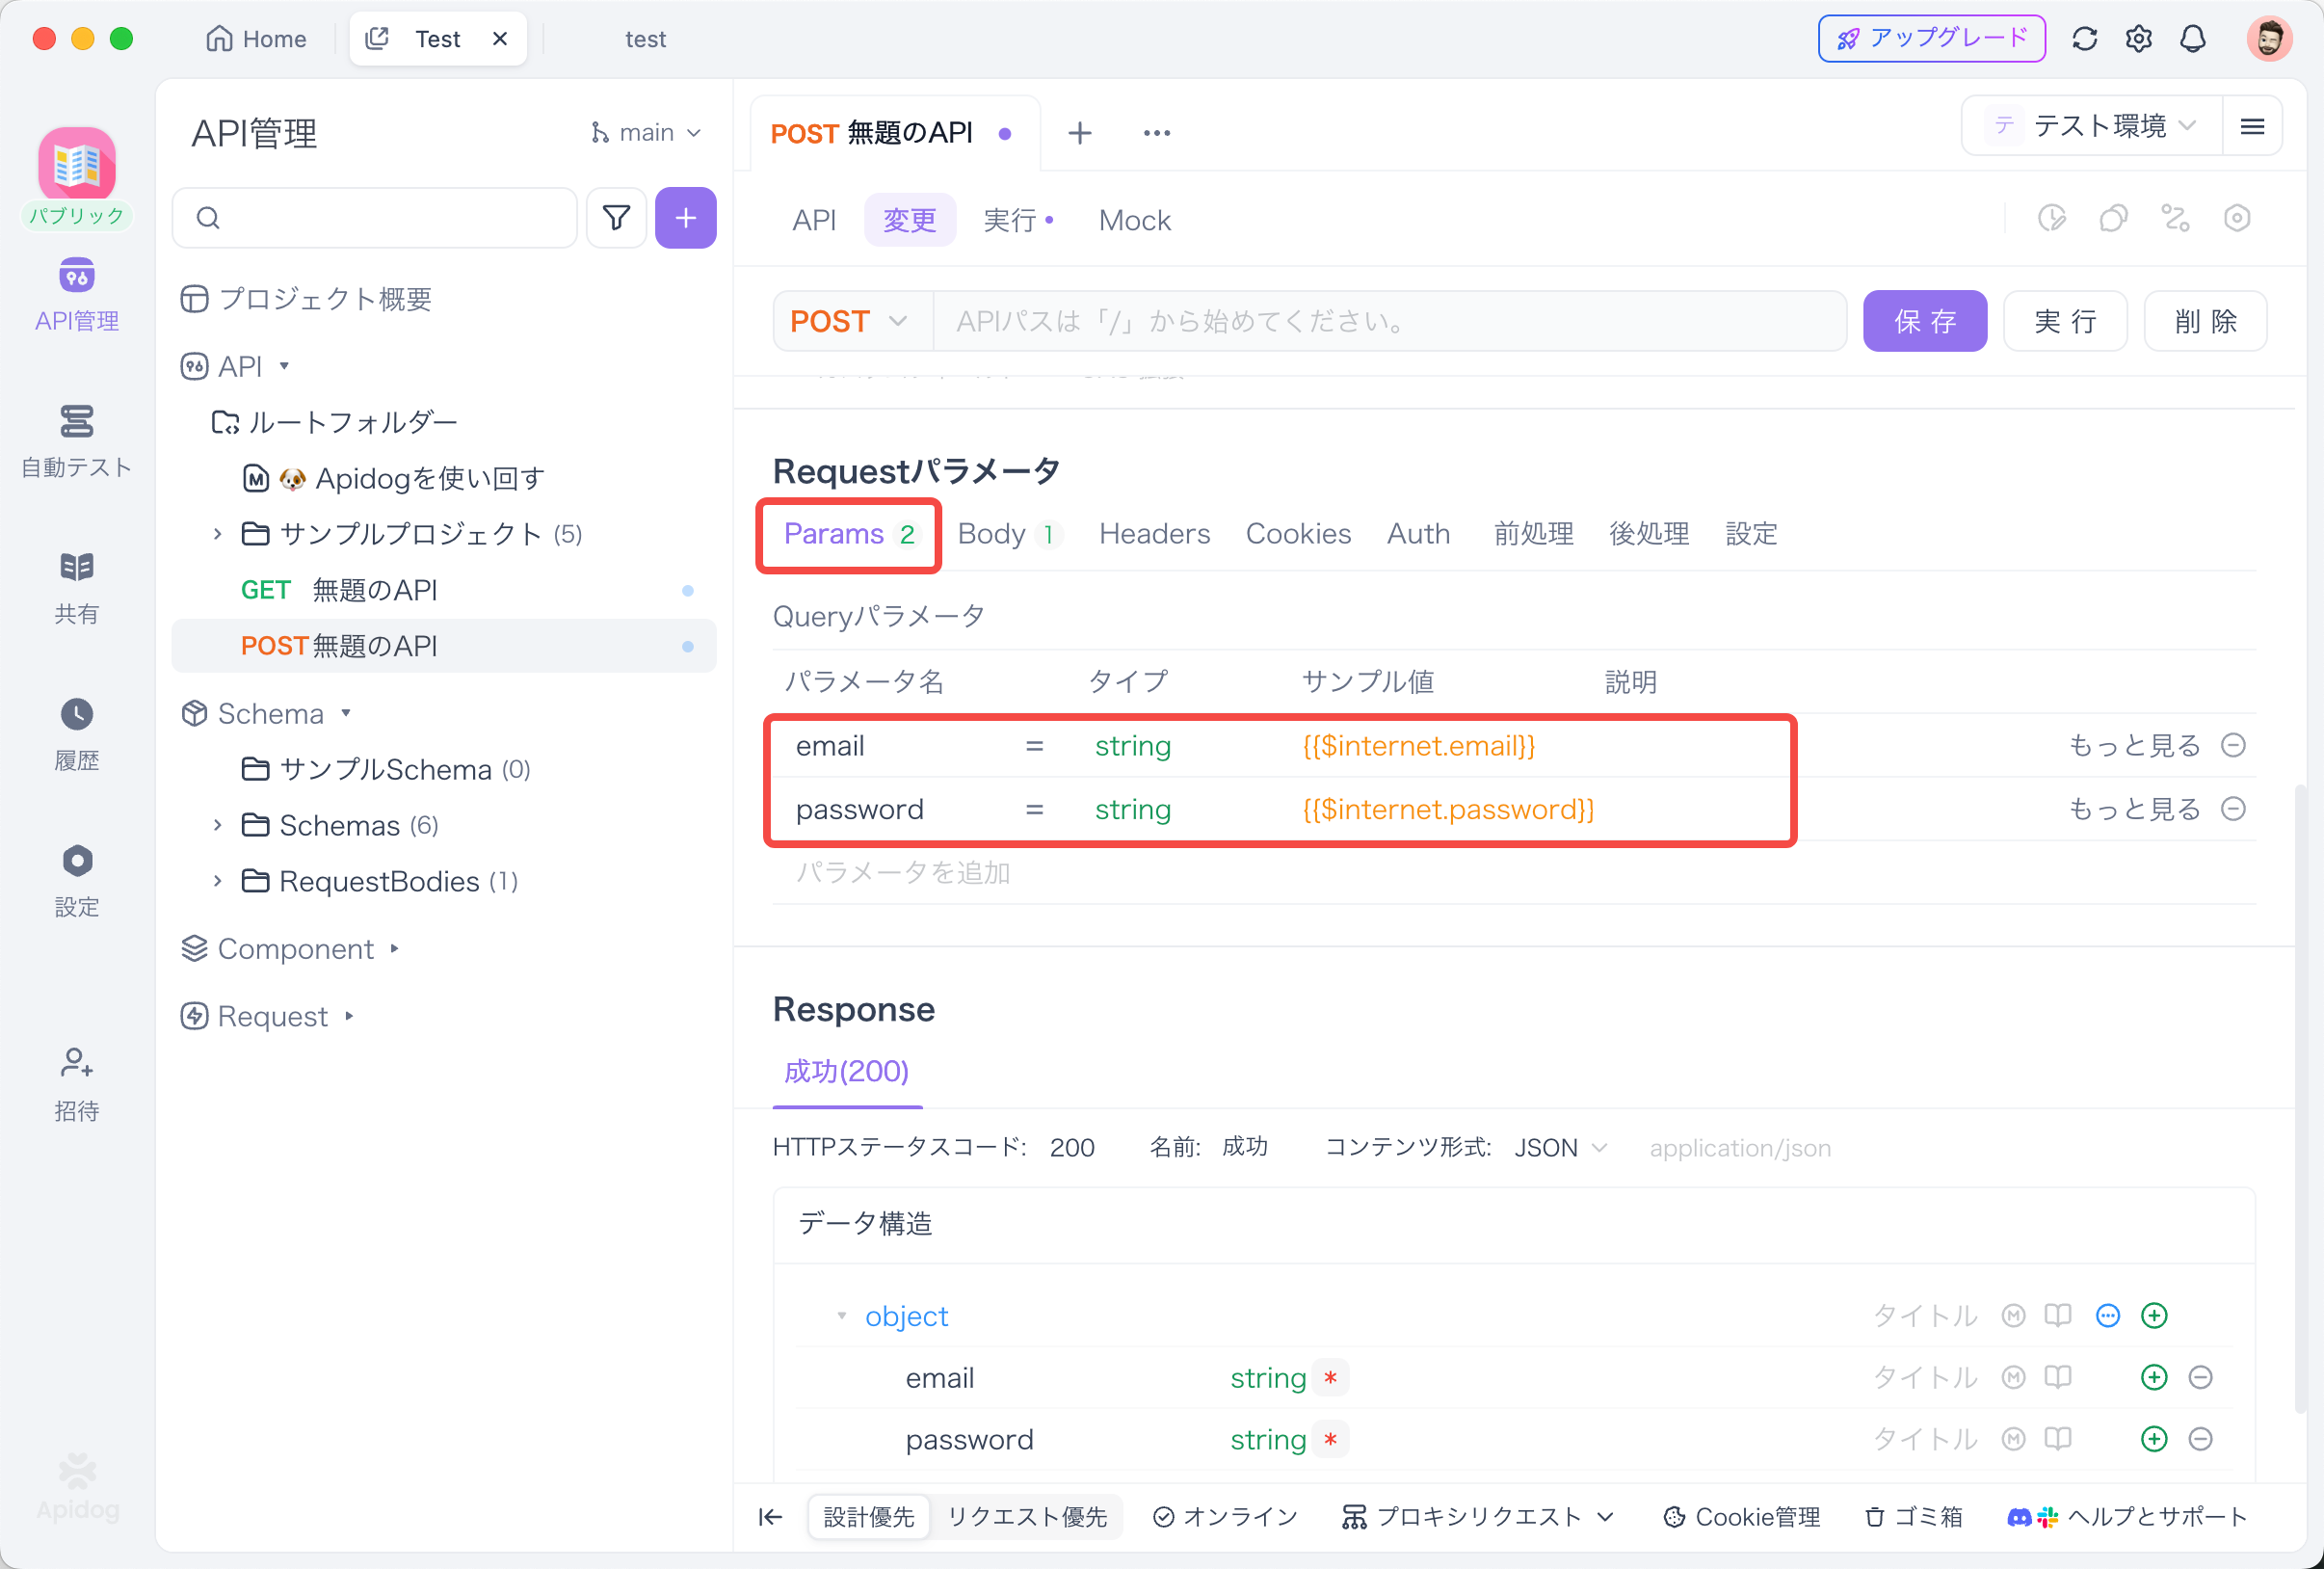Click the filter icon beside search

pos(616,218)
